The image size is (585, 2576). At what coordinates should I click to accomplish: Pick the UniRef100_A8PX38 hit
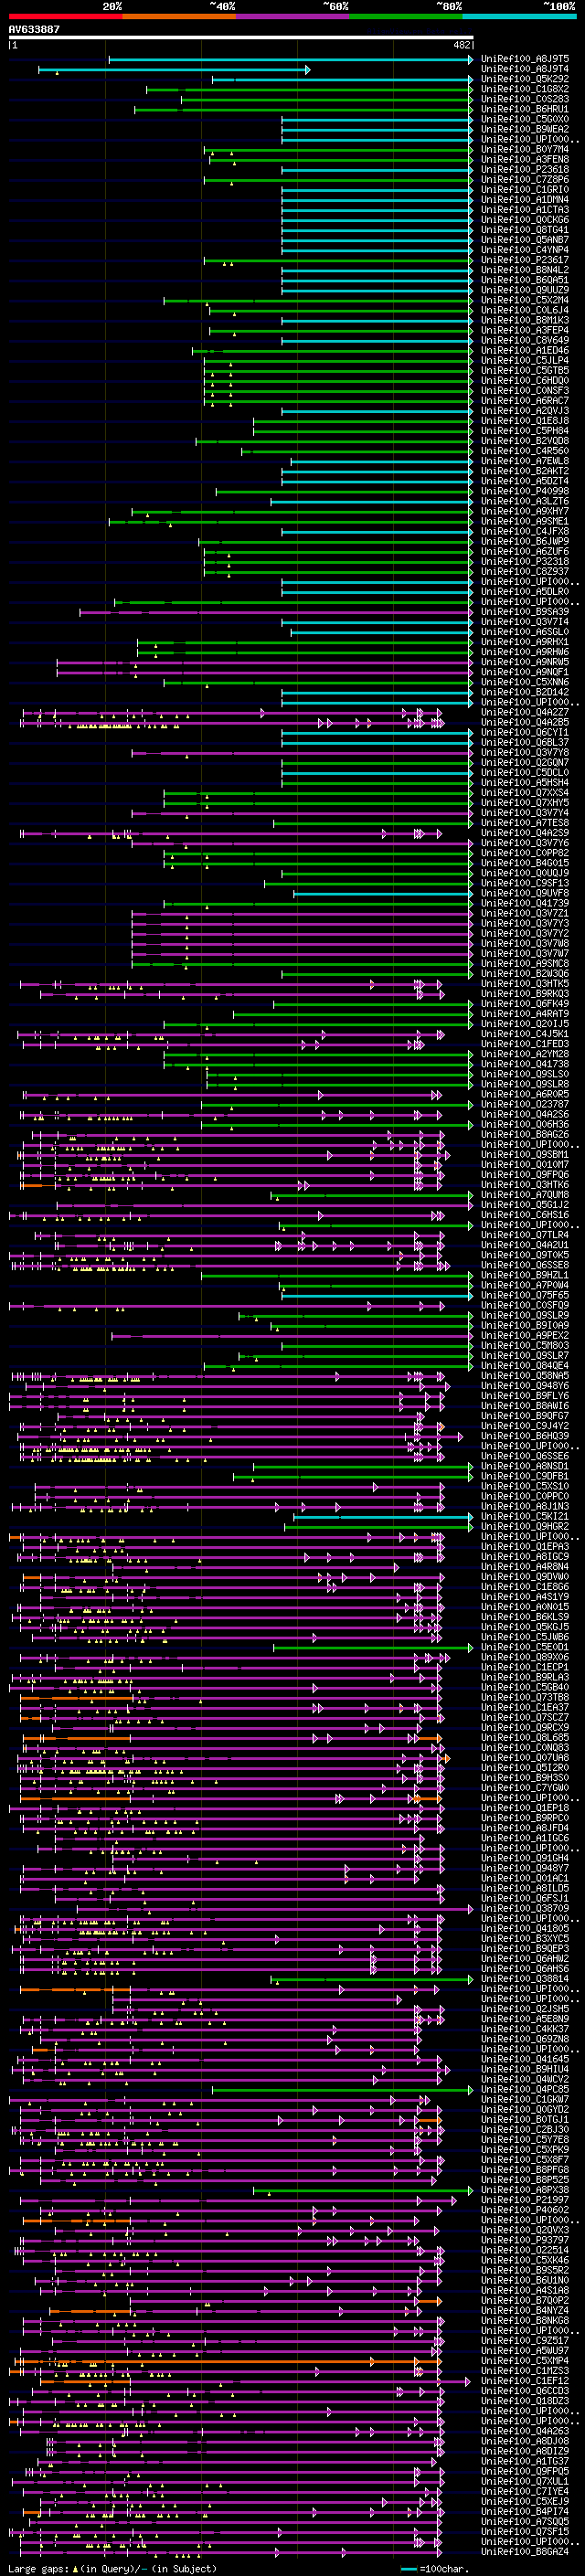525,2190
